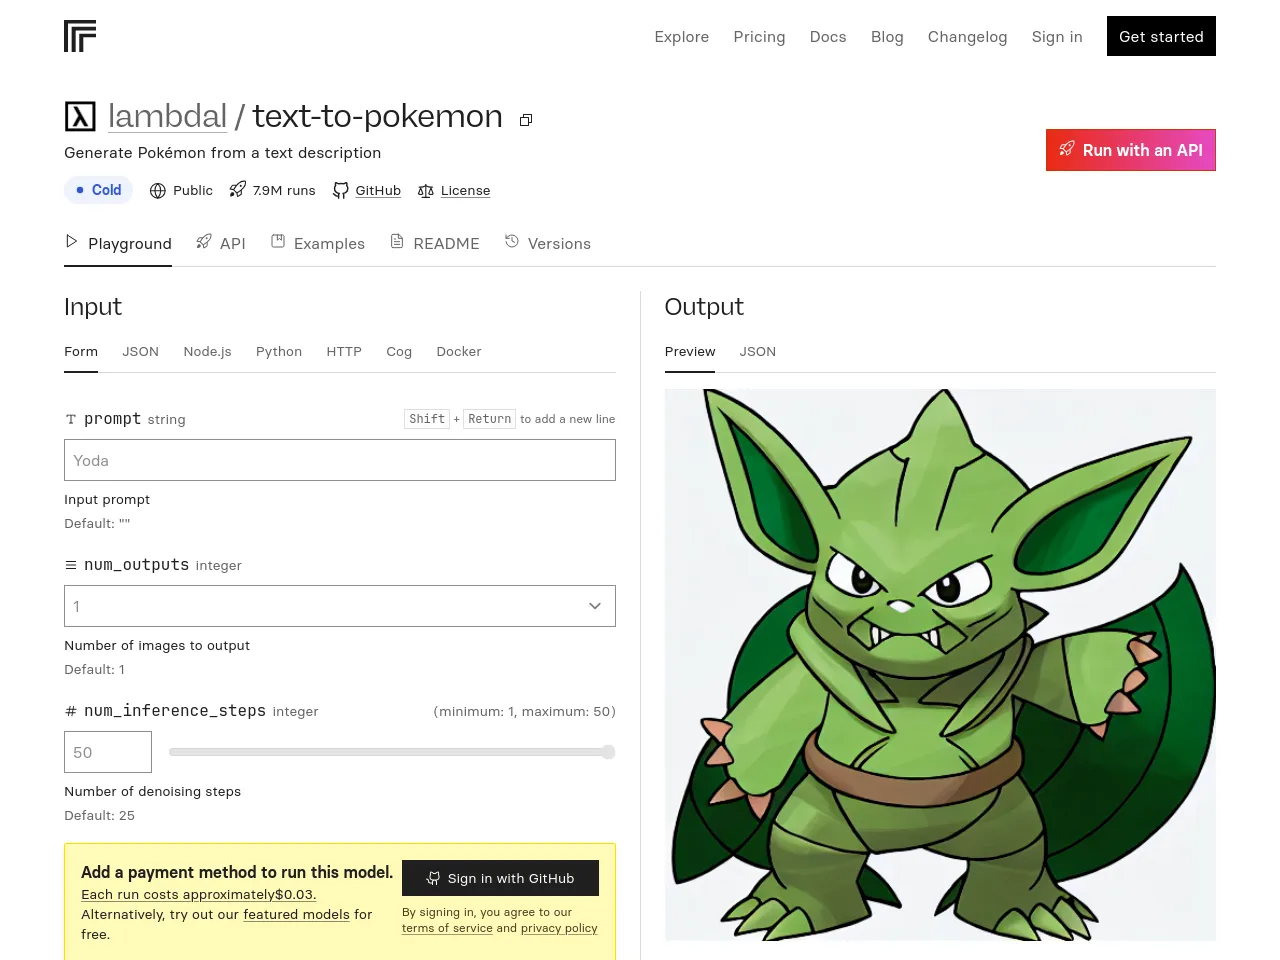The height and width of the screenshot is (960, 1280).
Task: Click the GitHub octocat icon
Action: click(341, 190)
